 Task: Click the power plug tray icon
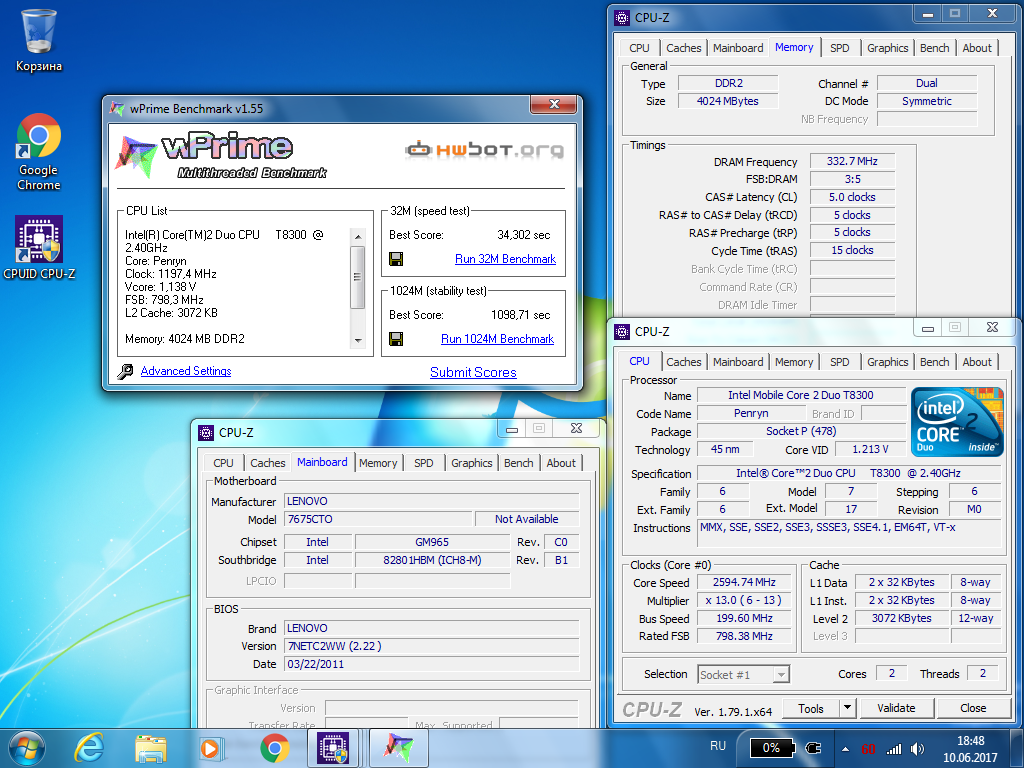tap(814, 748)
